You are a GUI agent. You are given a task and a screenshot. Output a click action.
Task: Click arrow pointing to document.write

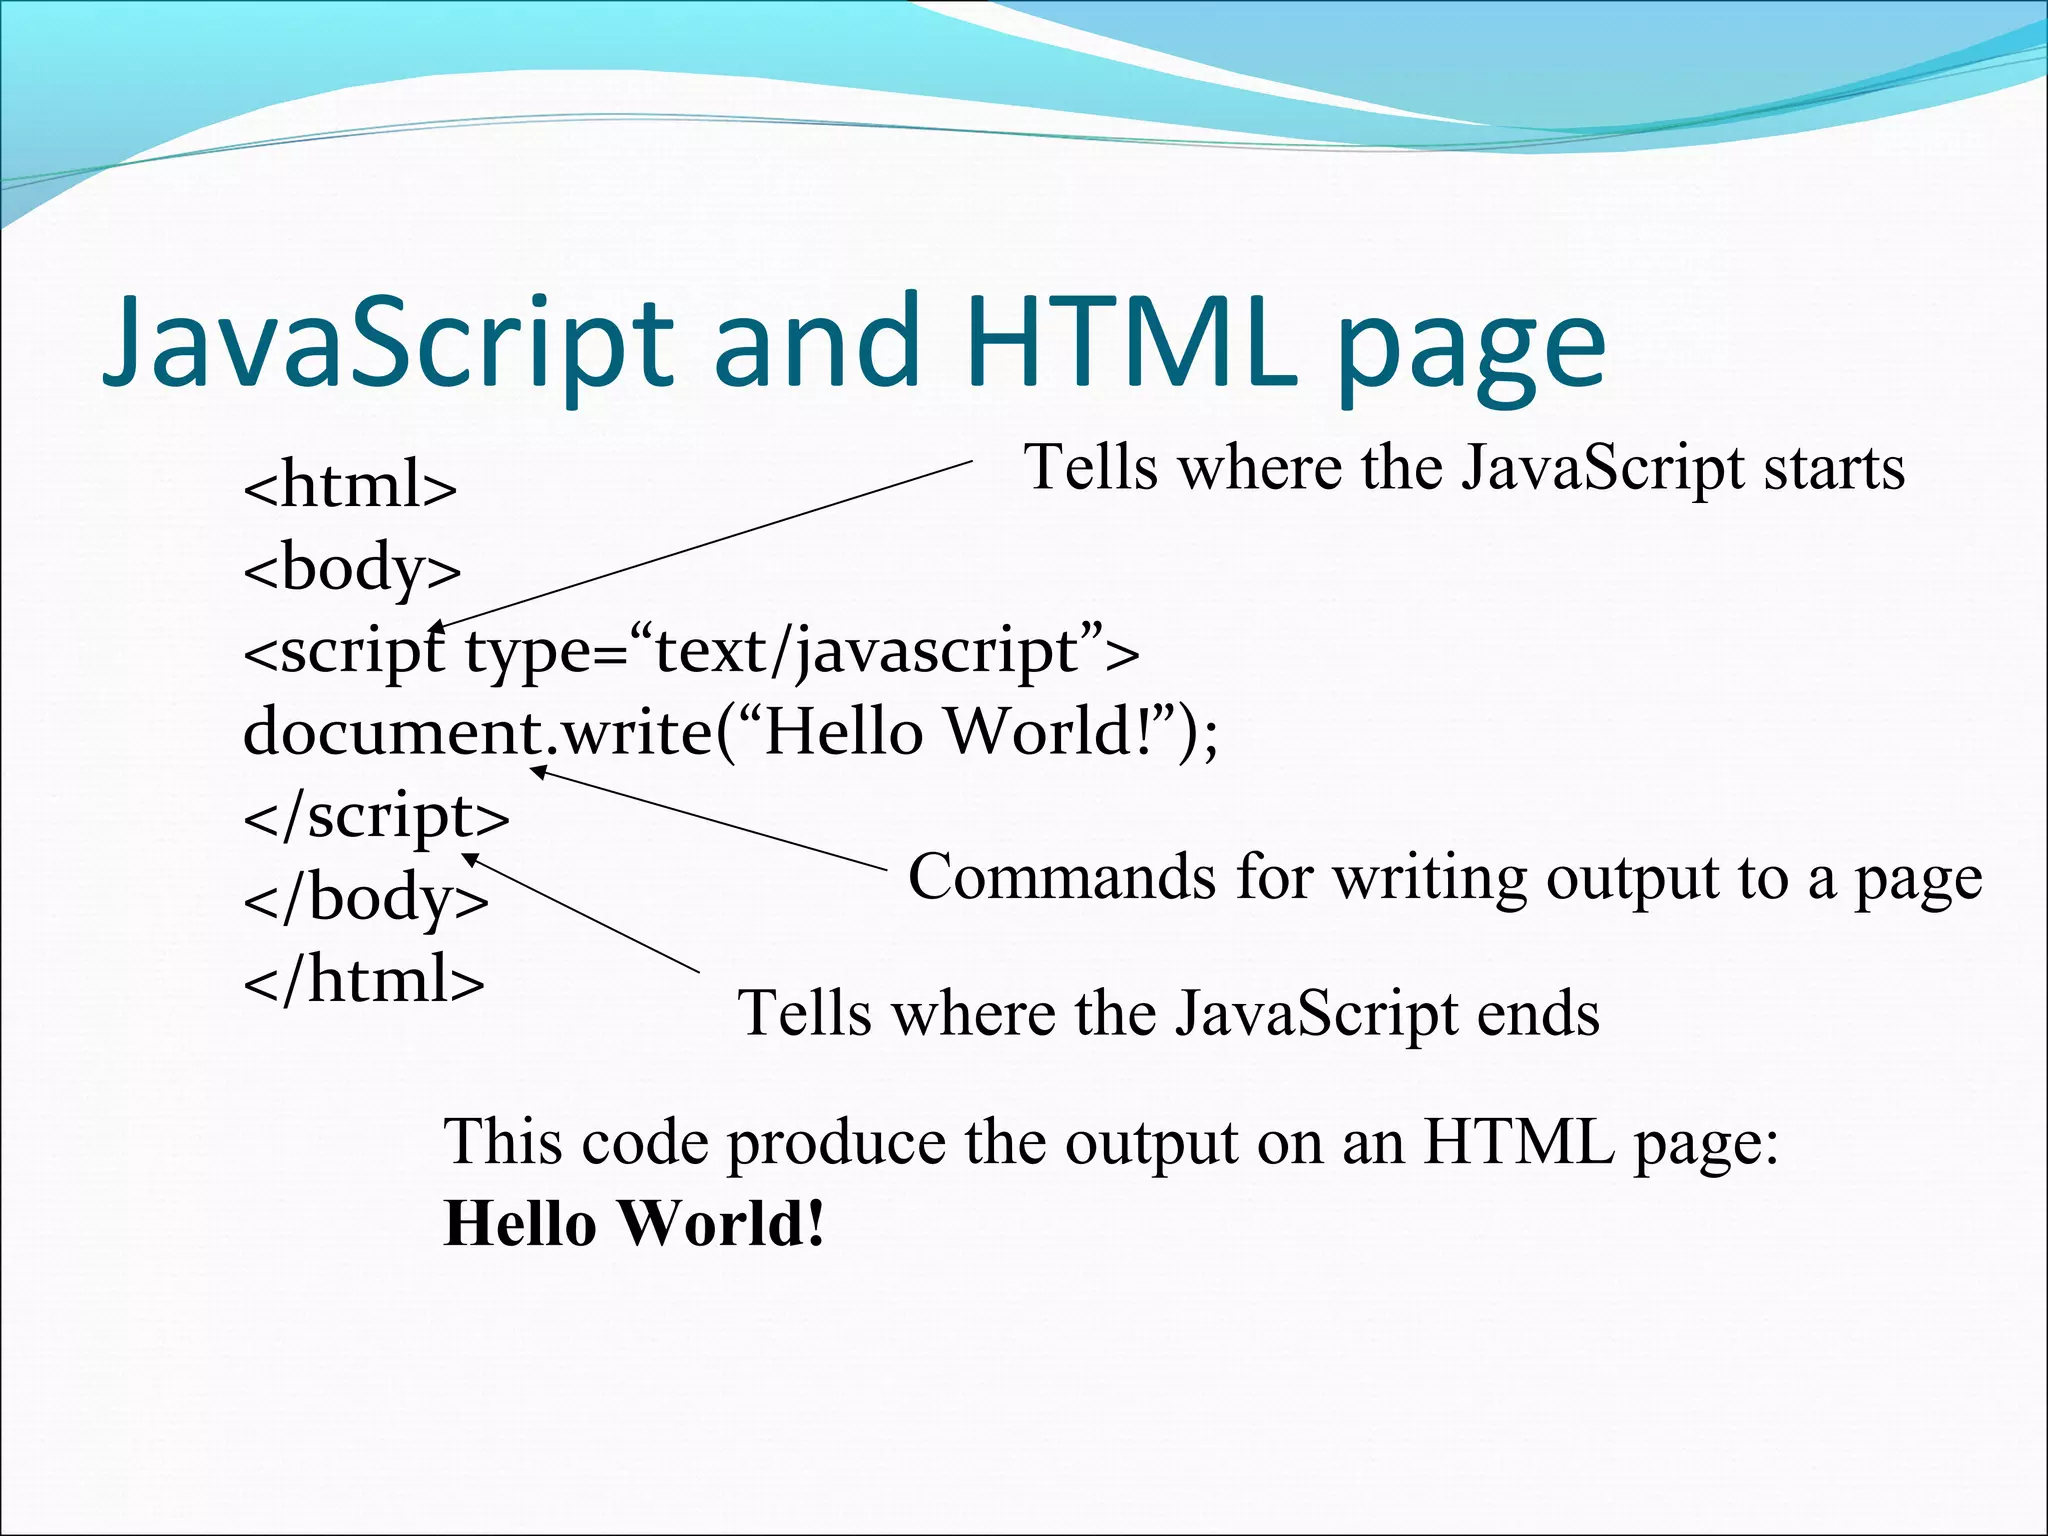pos(710,820)
